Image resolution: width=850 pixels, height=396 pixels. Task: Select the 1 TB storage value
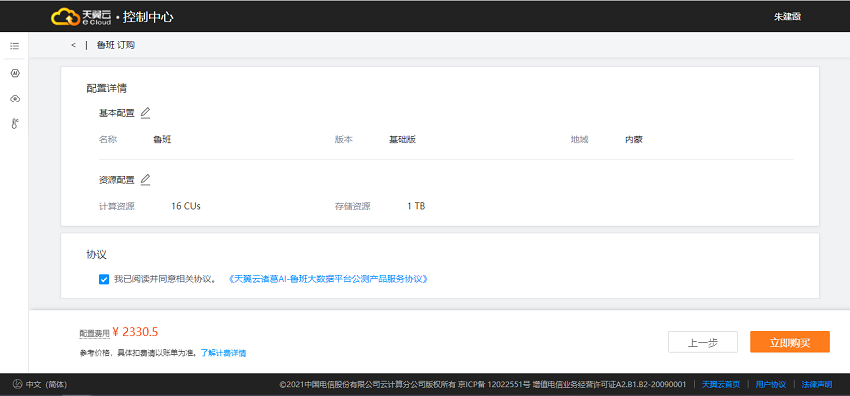pyautogui.click(x=416, y=206)
